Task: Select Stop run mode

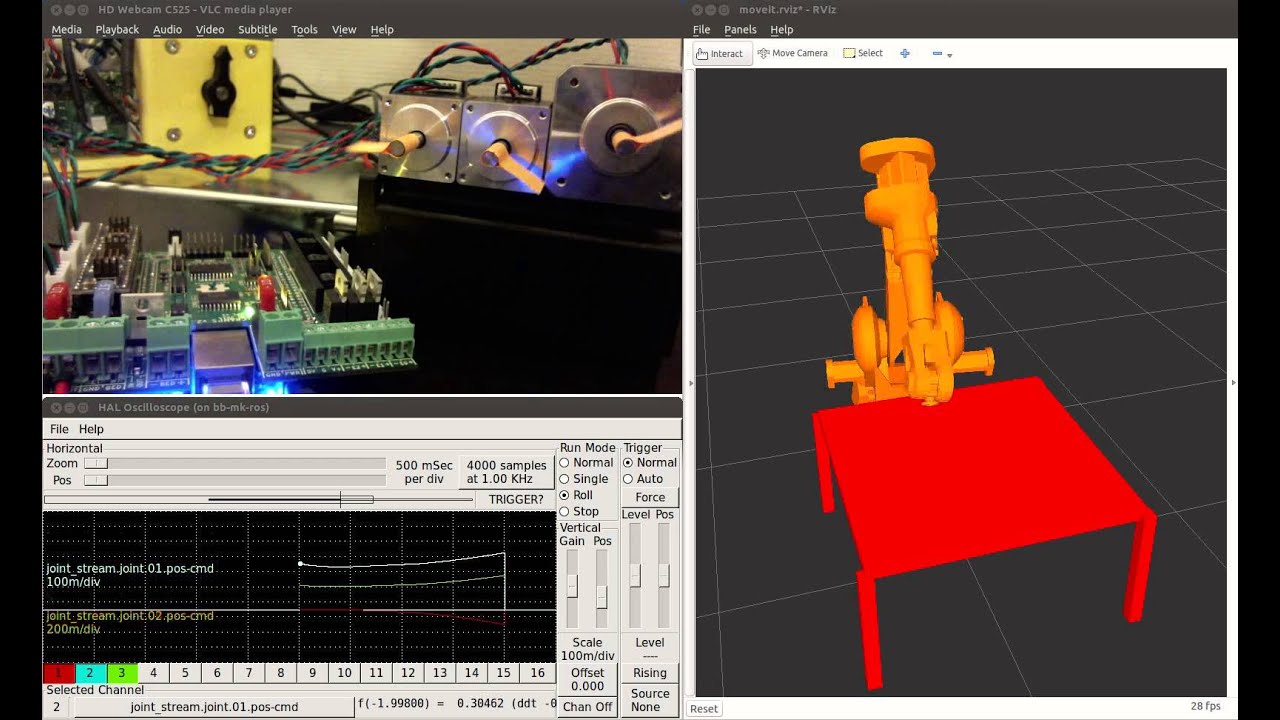Action: pyautogui.click(x=579, y=511)
